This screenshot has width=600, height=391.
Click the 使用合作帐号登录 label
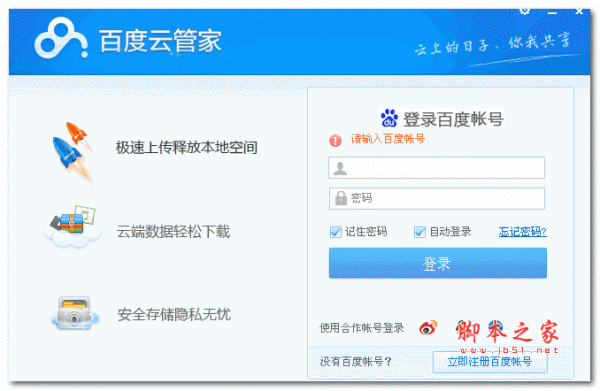tap(362, 328)
